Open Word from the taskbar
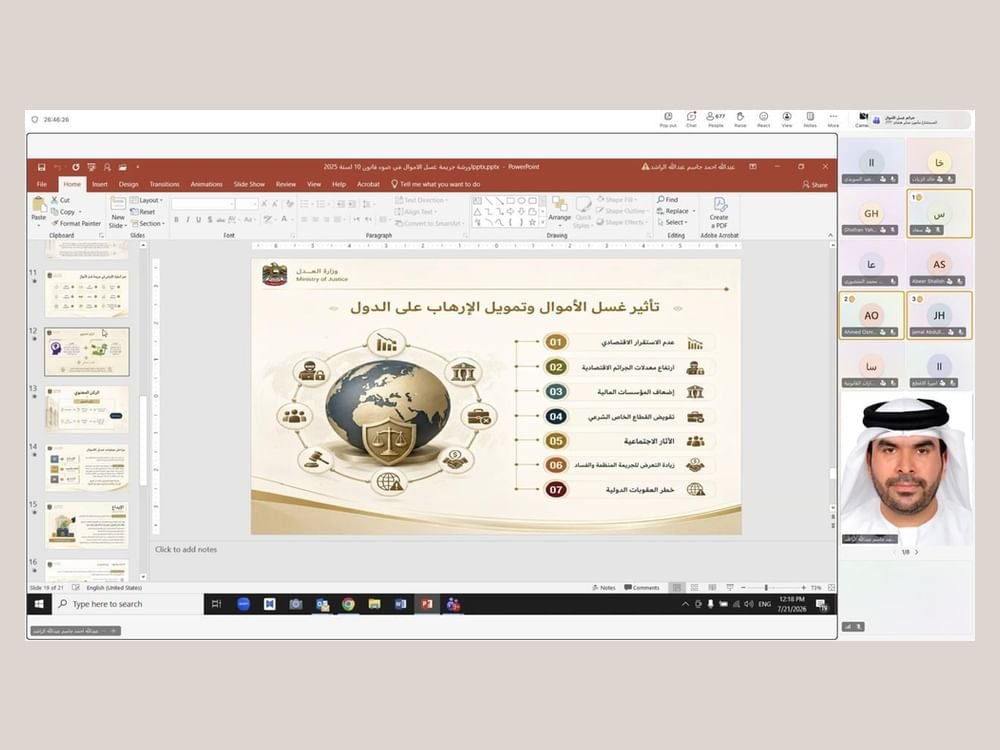Image resolution: width=1000 pixels, height=750 pixels. pos(401,604)
